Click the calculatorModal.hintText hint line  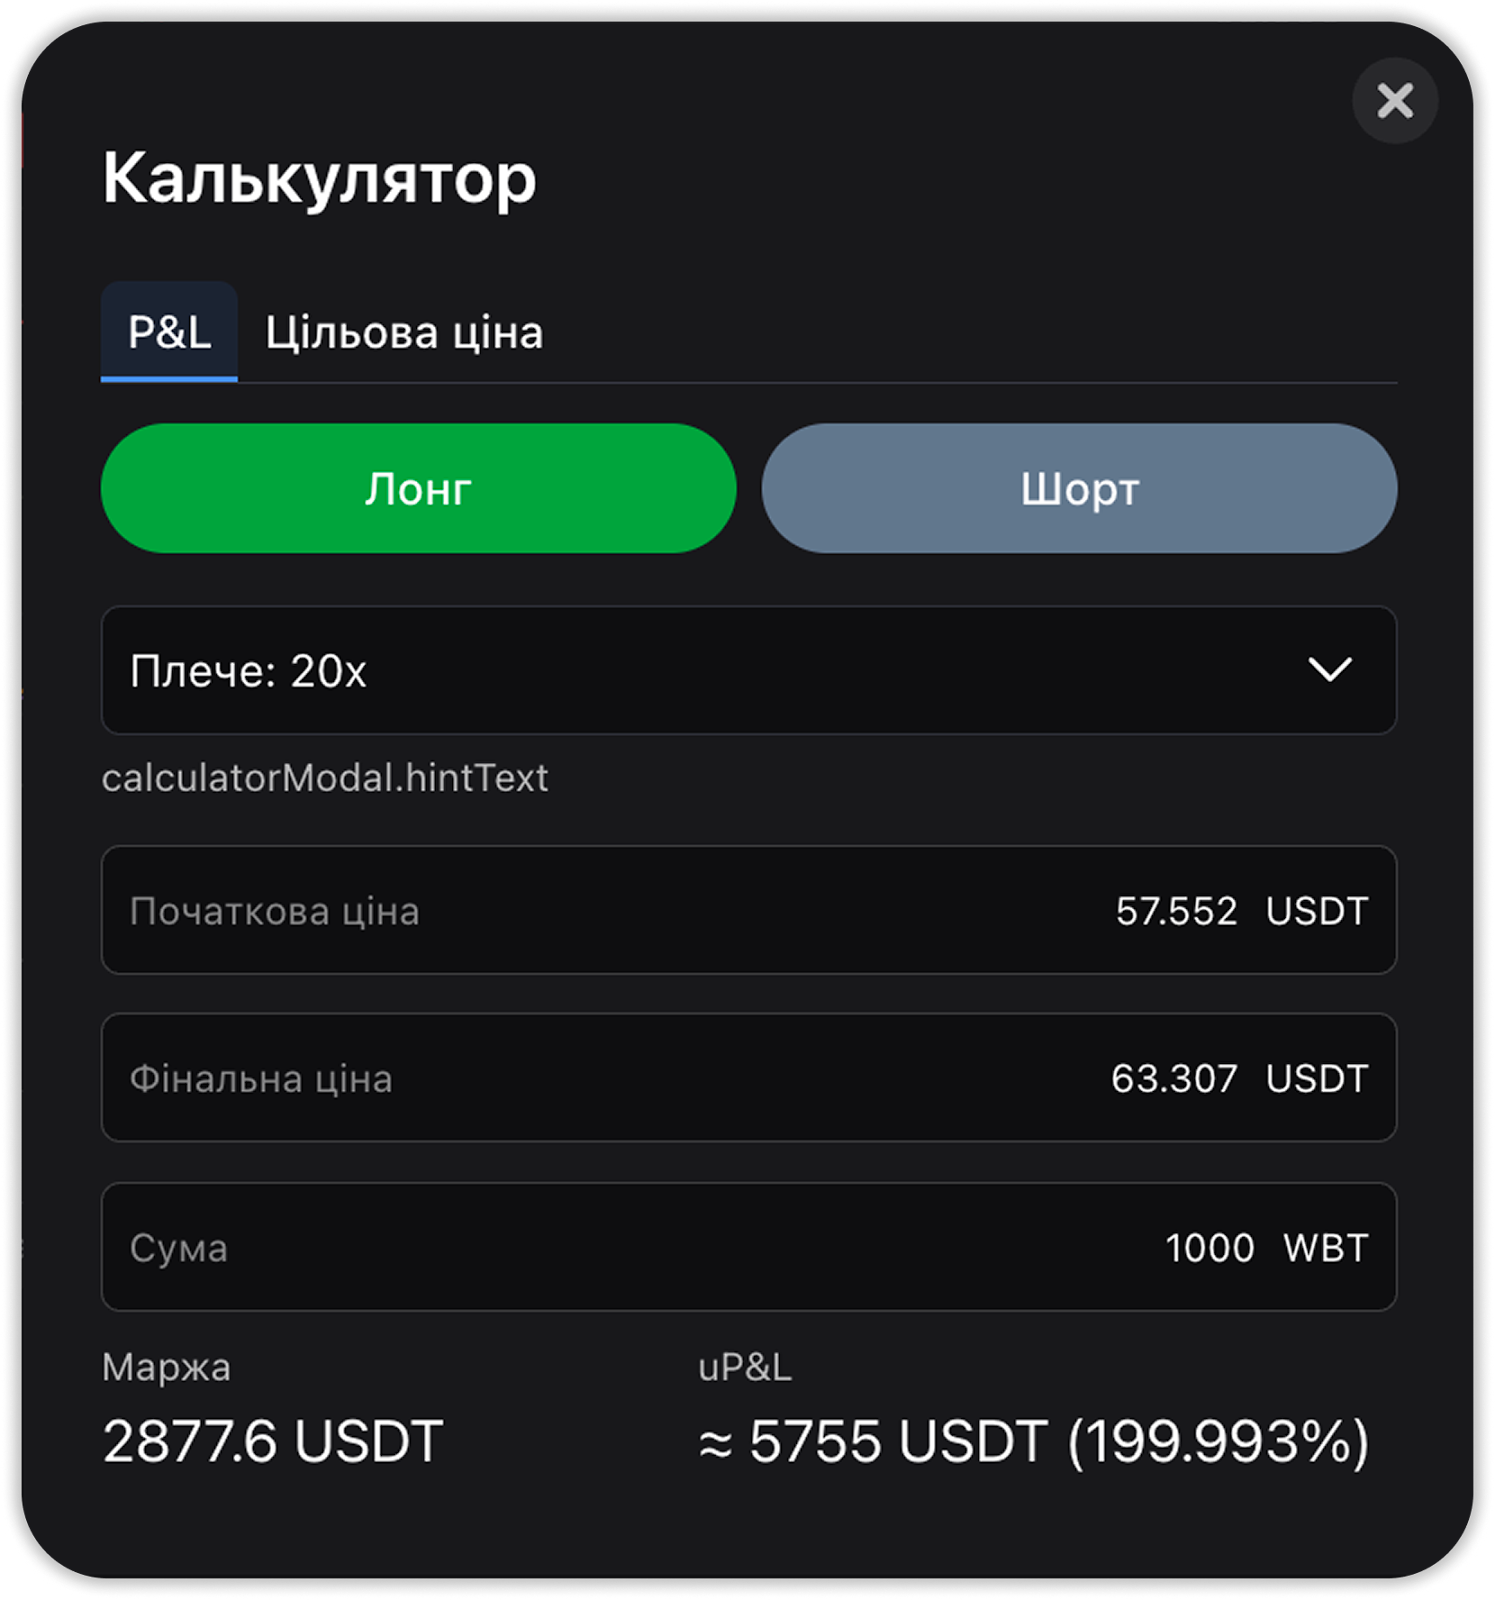(325, 778)
